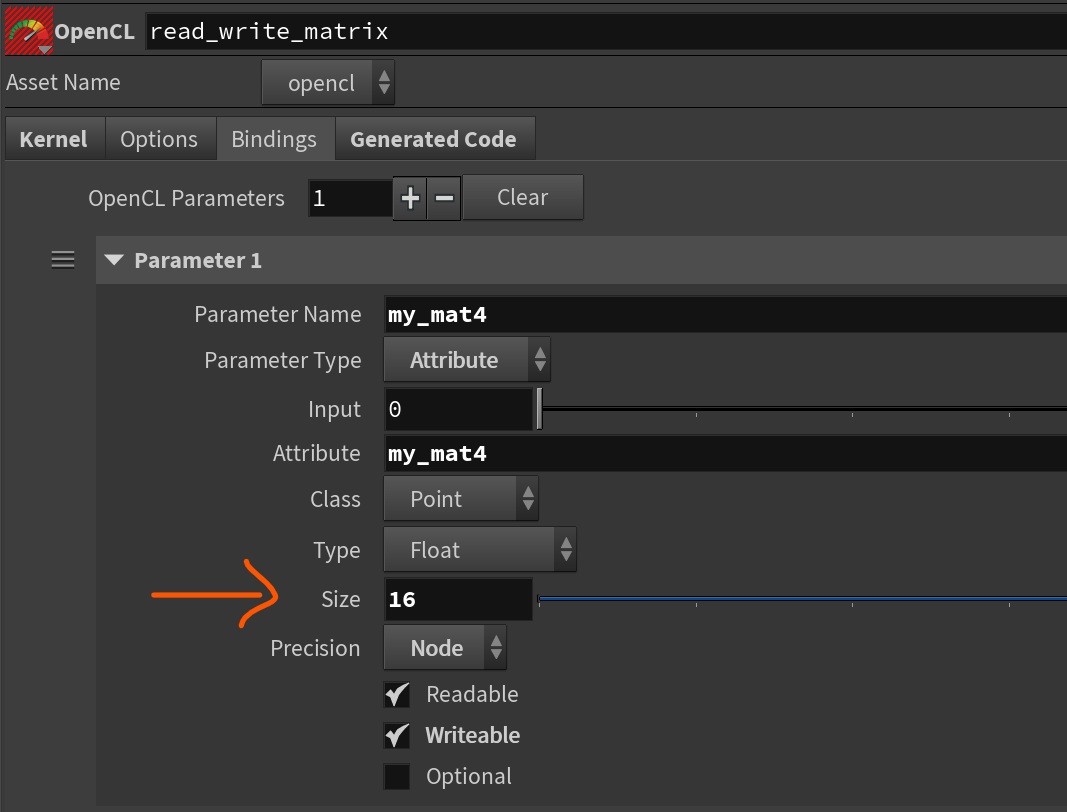Switch to the Options tab
Screen dimensions: 1067x812
click(159, 139)
